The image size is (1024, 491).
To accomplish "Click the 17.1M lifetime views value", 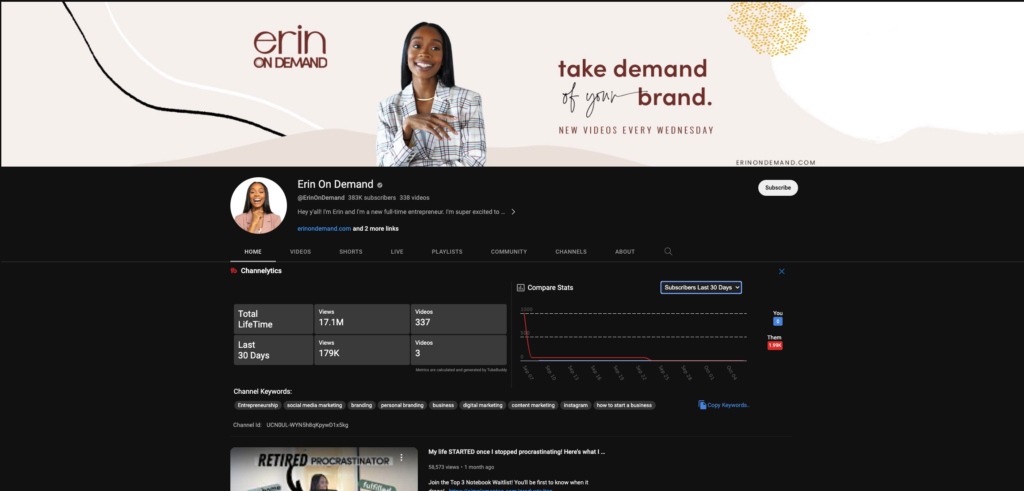I will pyautogui.click(x=331, y=323).
